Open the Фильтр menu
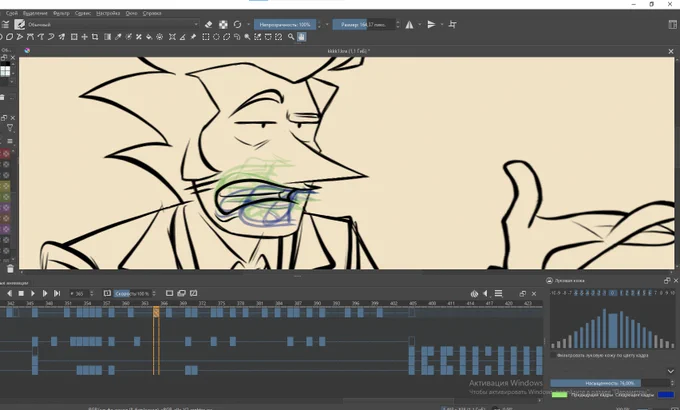The image size is (680, 410). (61, 13)
